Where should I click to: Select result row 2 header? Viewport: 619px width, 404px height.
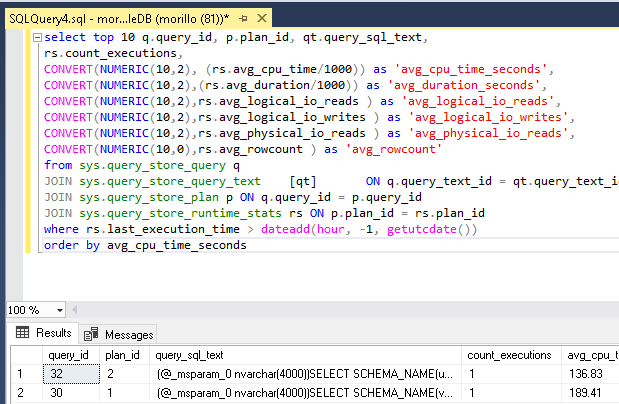click(26, 393)
